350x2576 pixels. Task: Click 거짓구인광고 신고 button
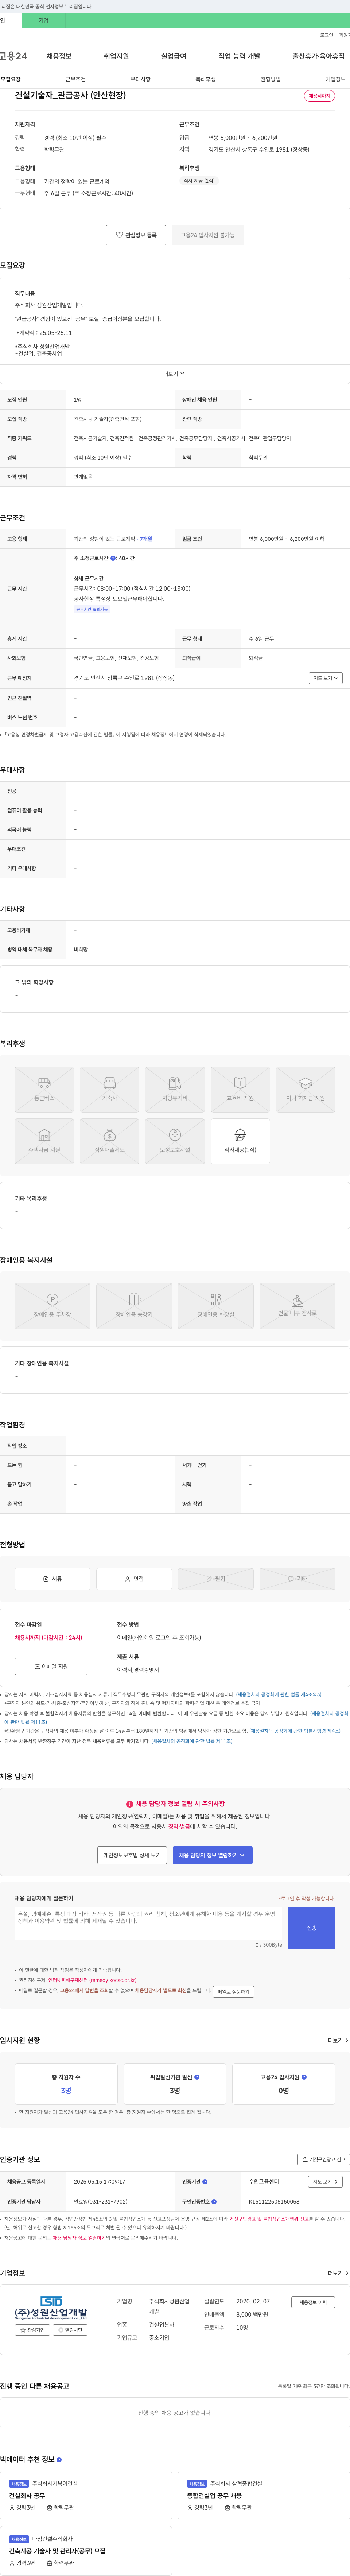(324, 2159)
